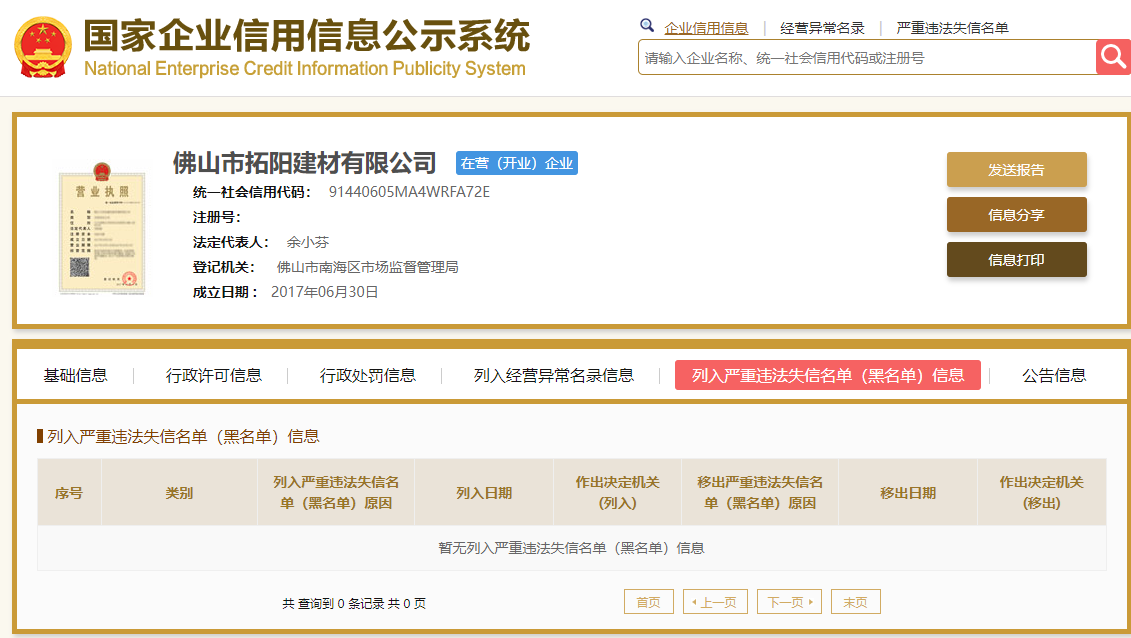
Task: Click the red search magnifier button
Action: (x=1113, y=57)
